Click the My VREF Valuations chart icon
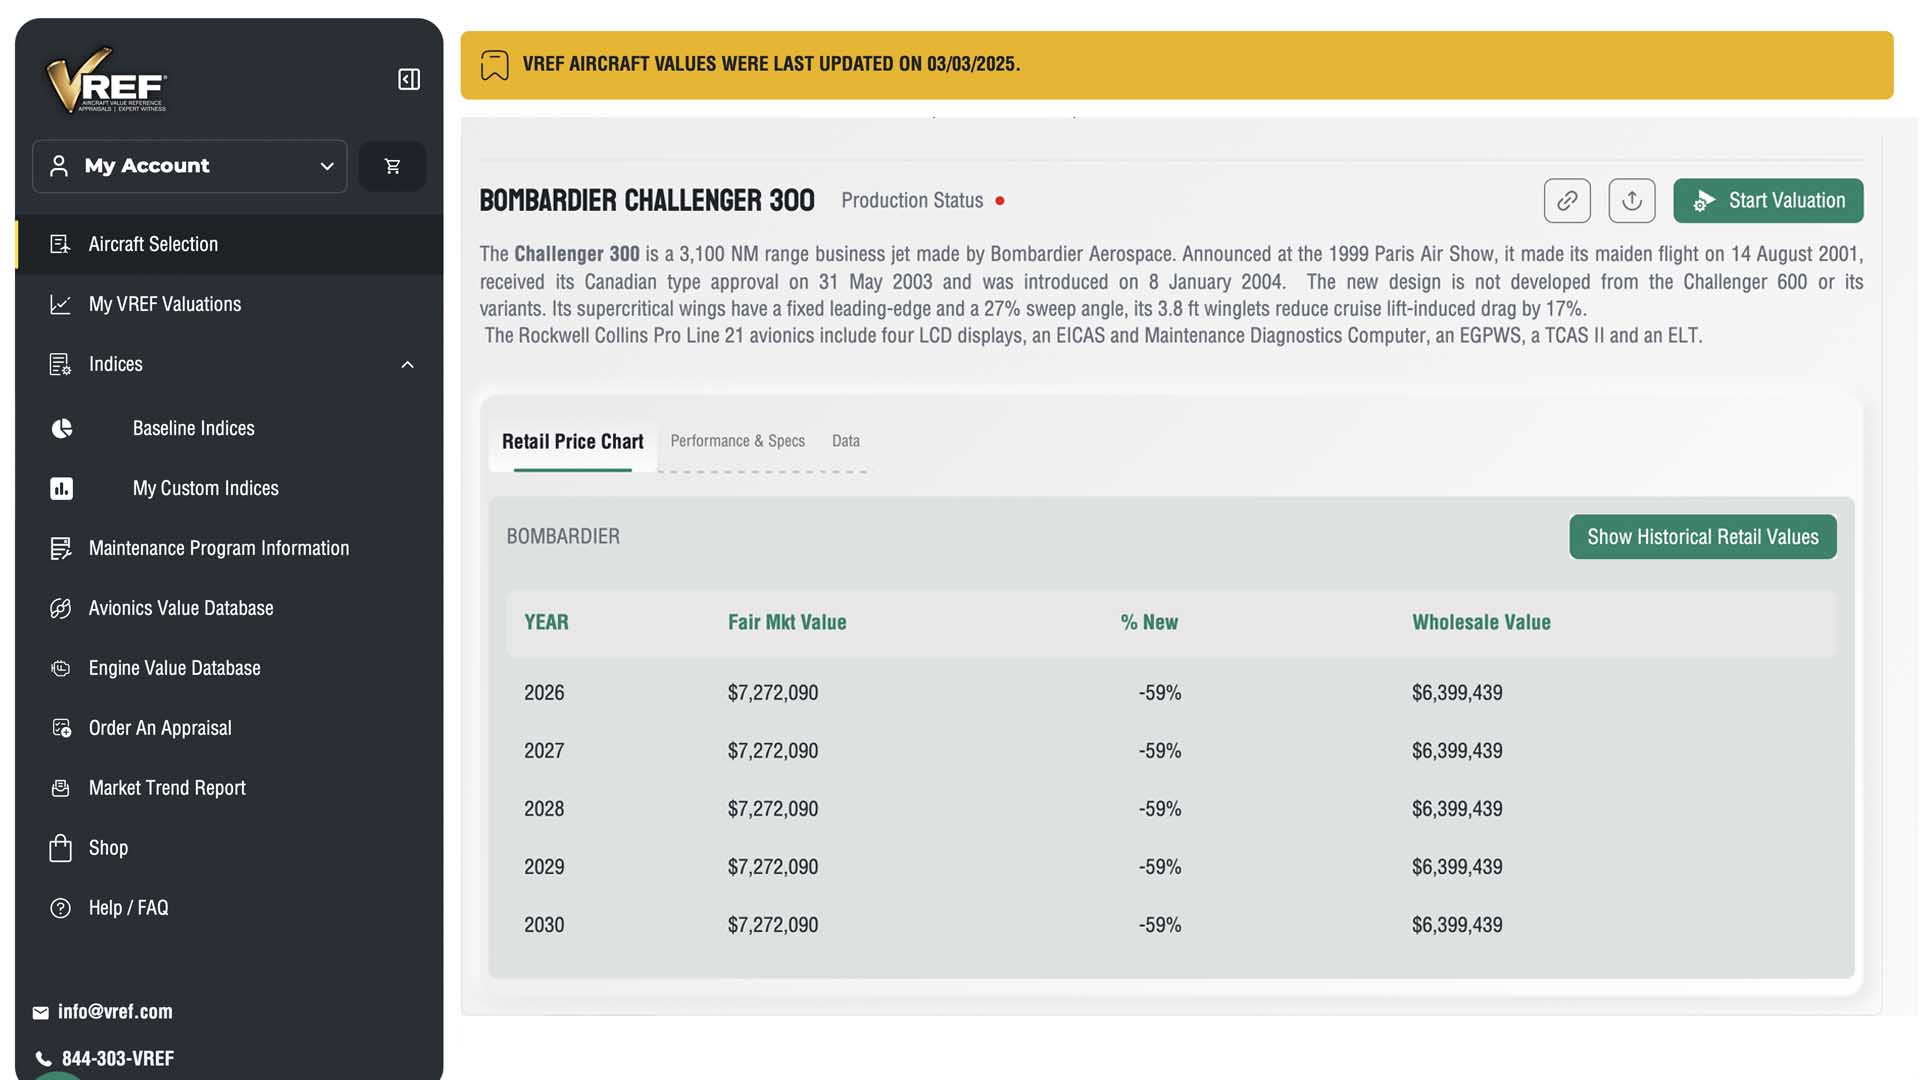Viewport: 1920px width, 1080px height. pos(60,304)
